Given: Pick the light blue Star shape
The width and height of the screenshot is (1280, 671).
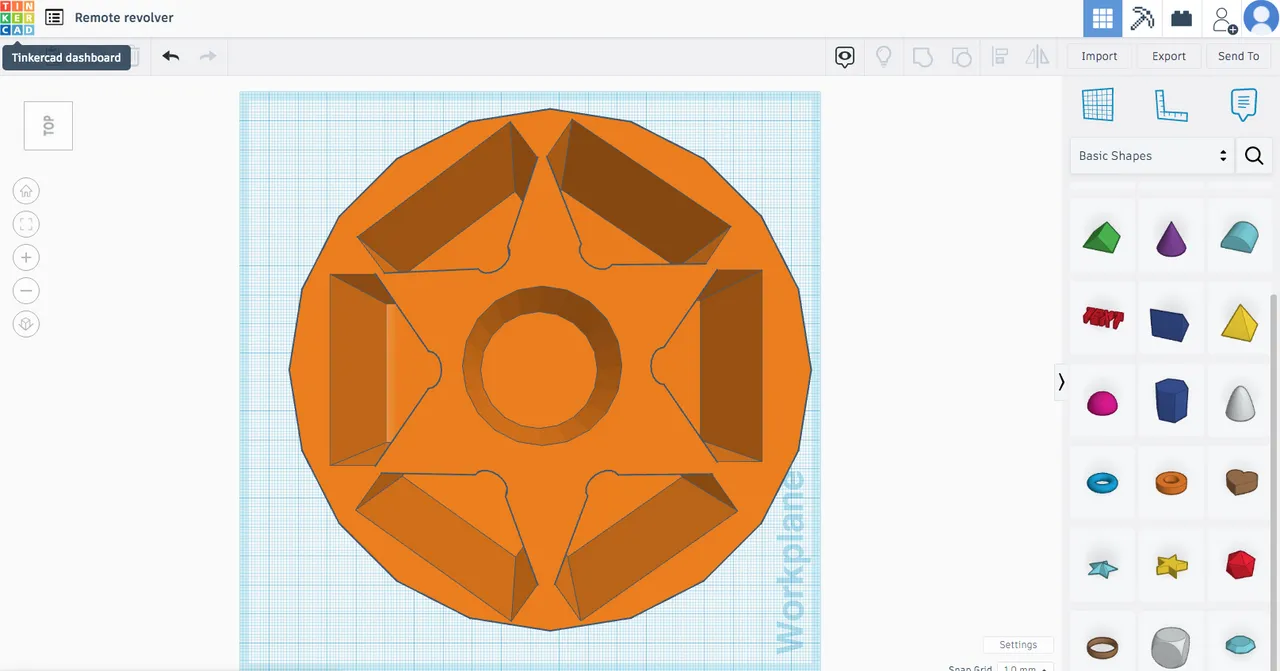Looking at the screenshot, I should point(1102,568).
